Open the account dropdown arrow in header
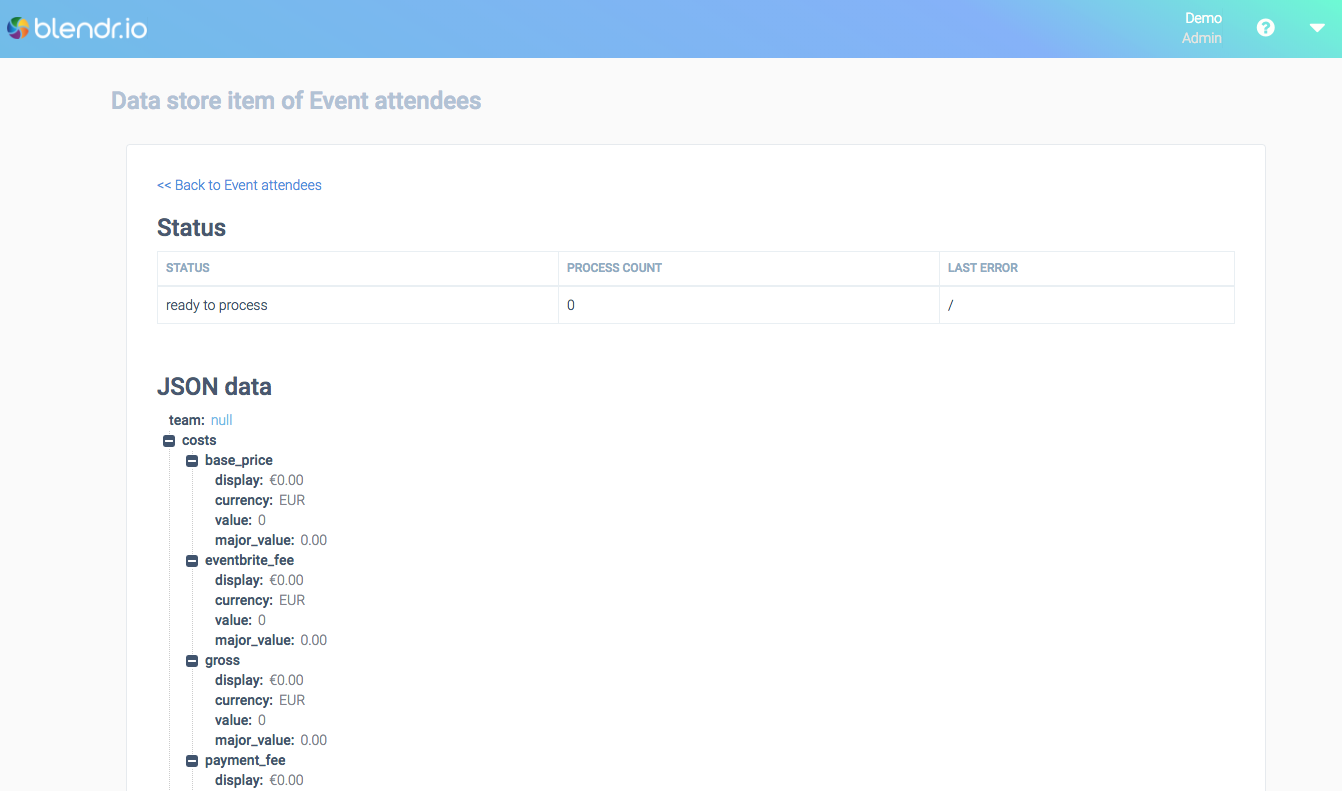1342x791 pixels. pyautogui.click(x=1317, y=28)
